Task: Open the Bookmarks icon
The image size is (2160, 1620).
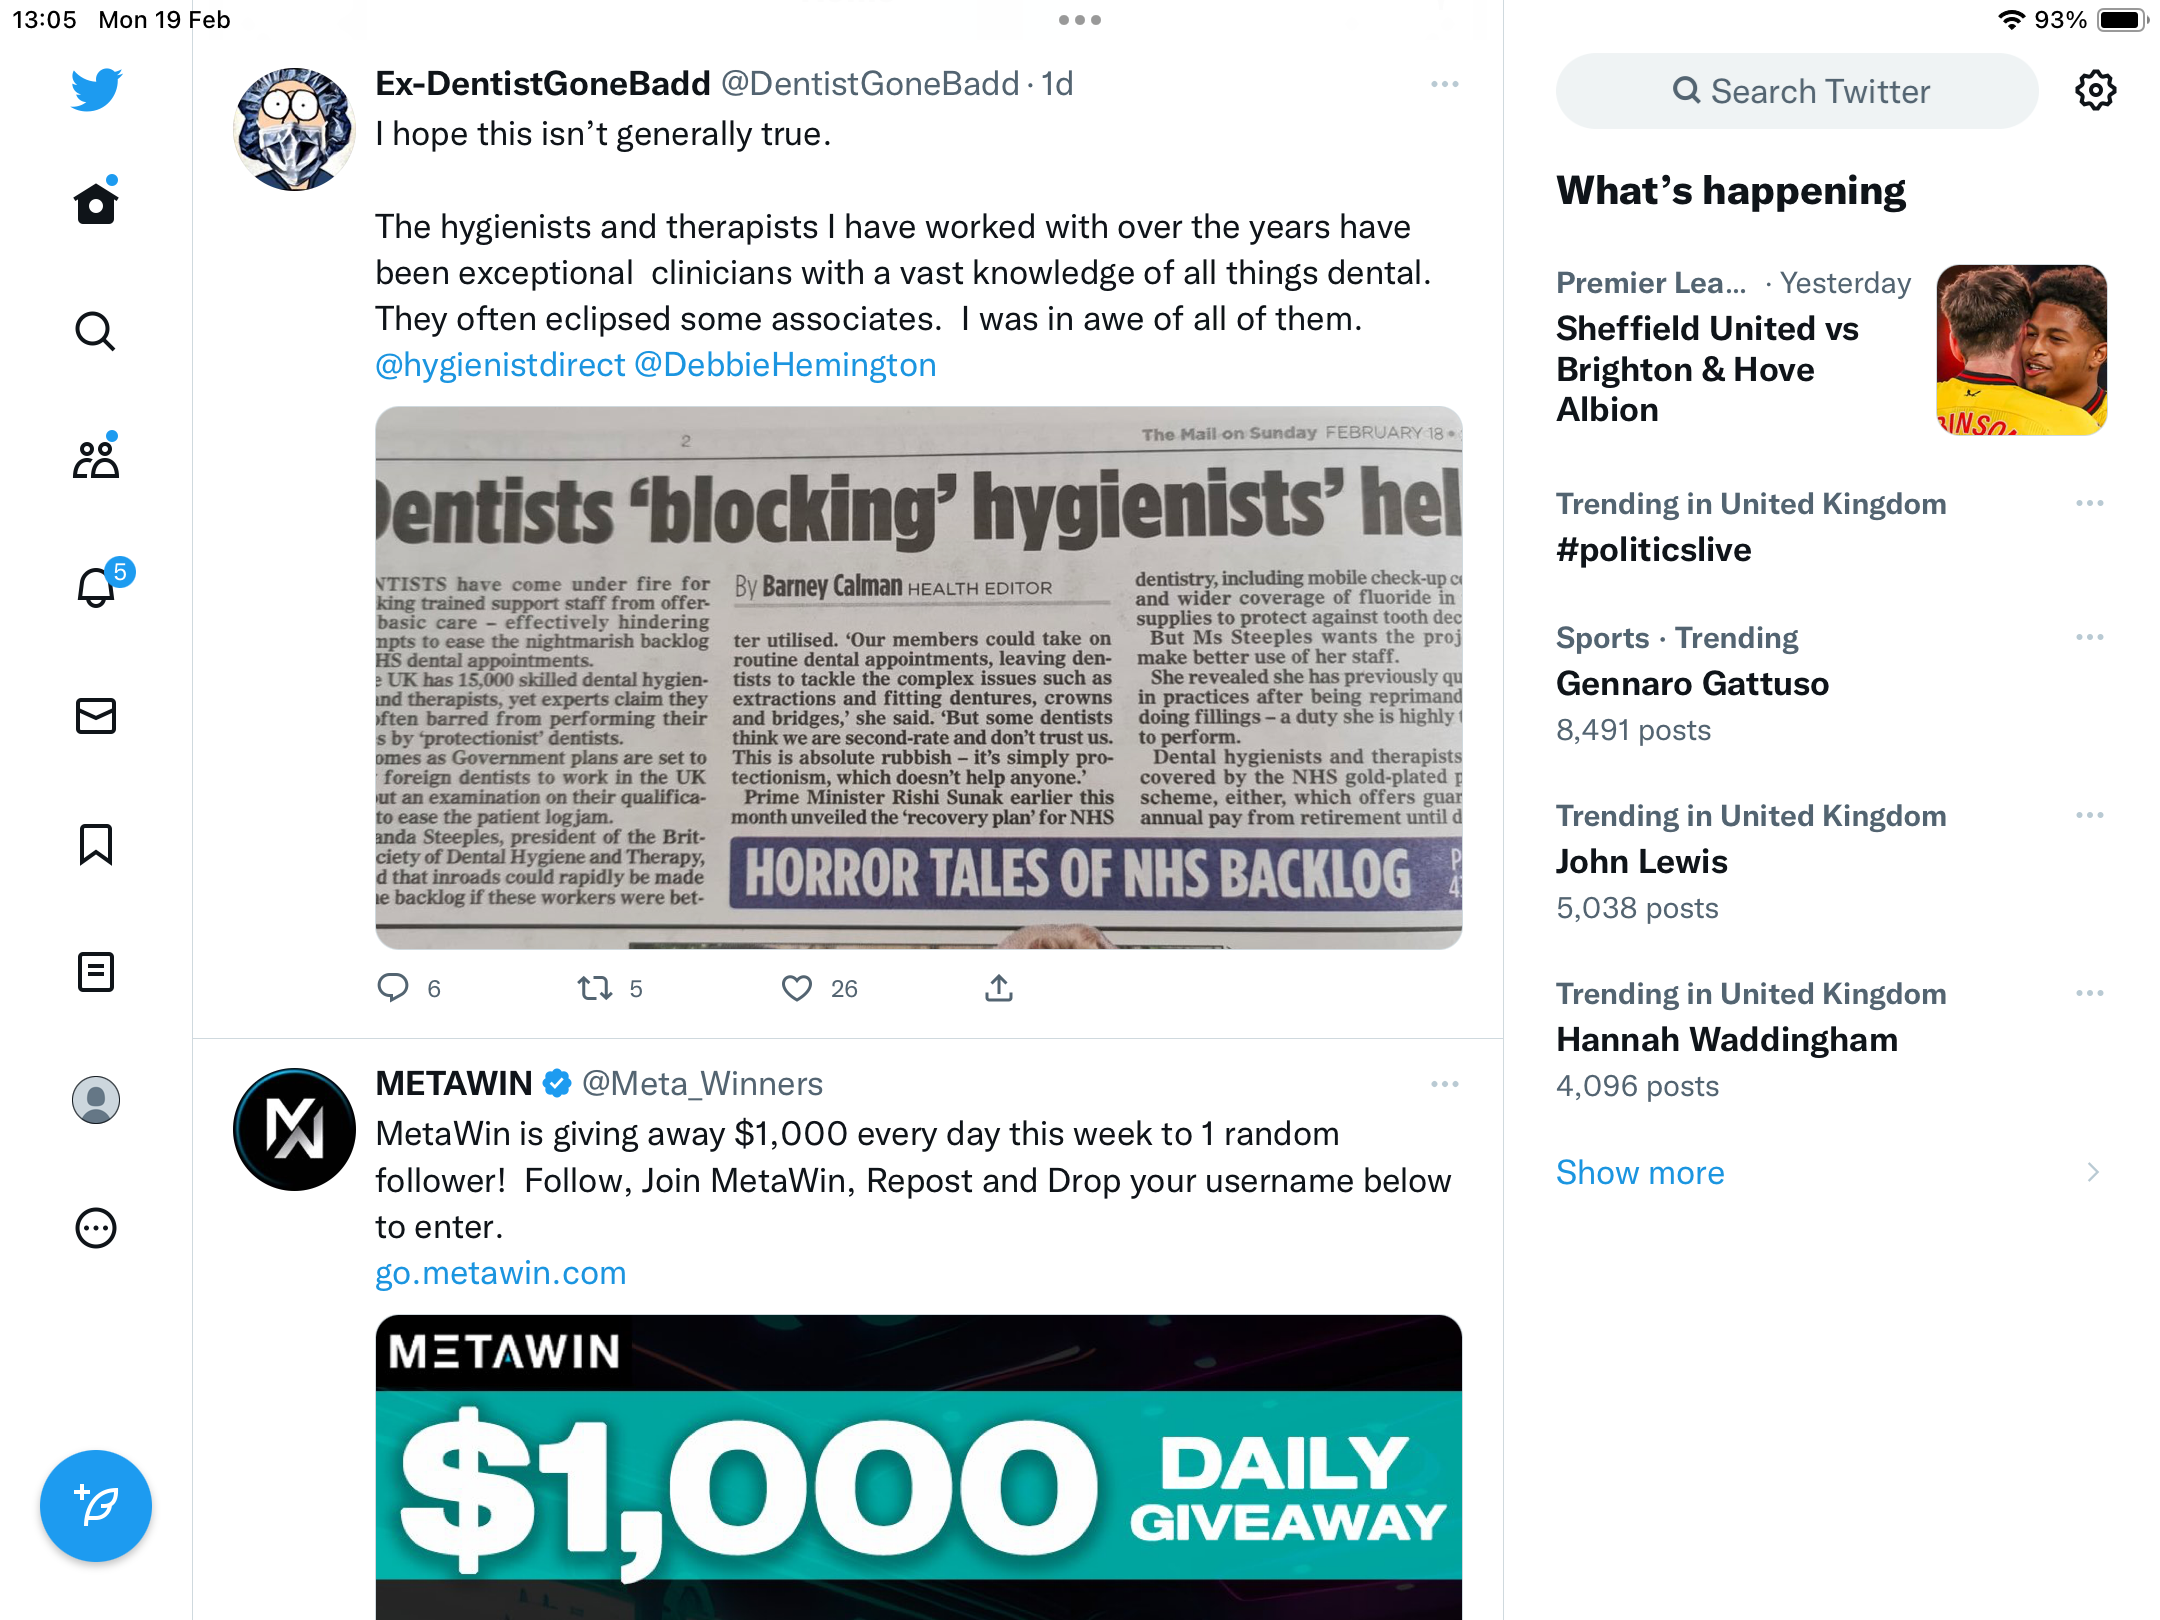Action: coord(96,844)
